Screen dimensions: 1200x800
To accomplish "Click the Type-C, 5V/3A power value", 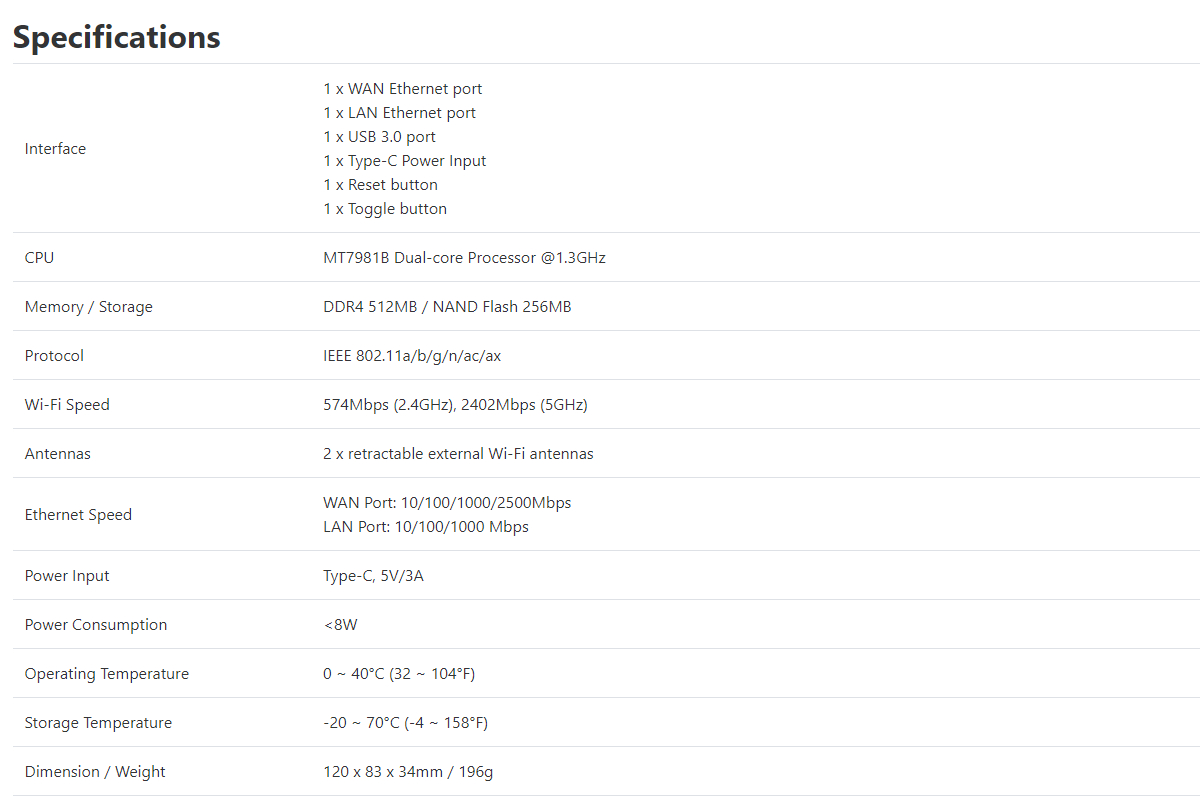I will pyautogui.click(x=373, y=576).
